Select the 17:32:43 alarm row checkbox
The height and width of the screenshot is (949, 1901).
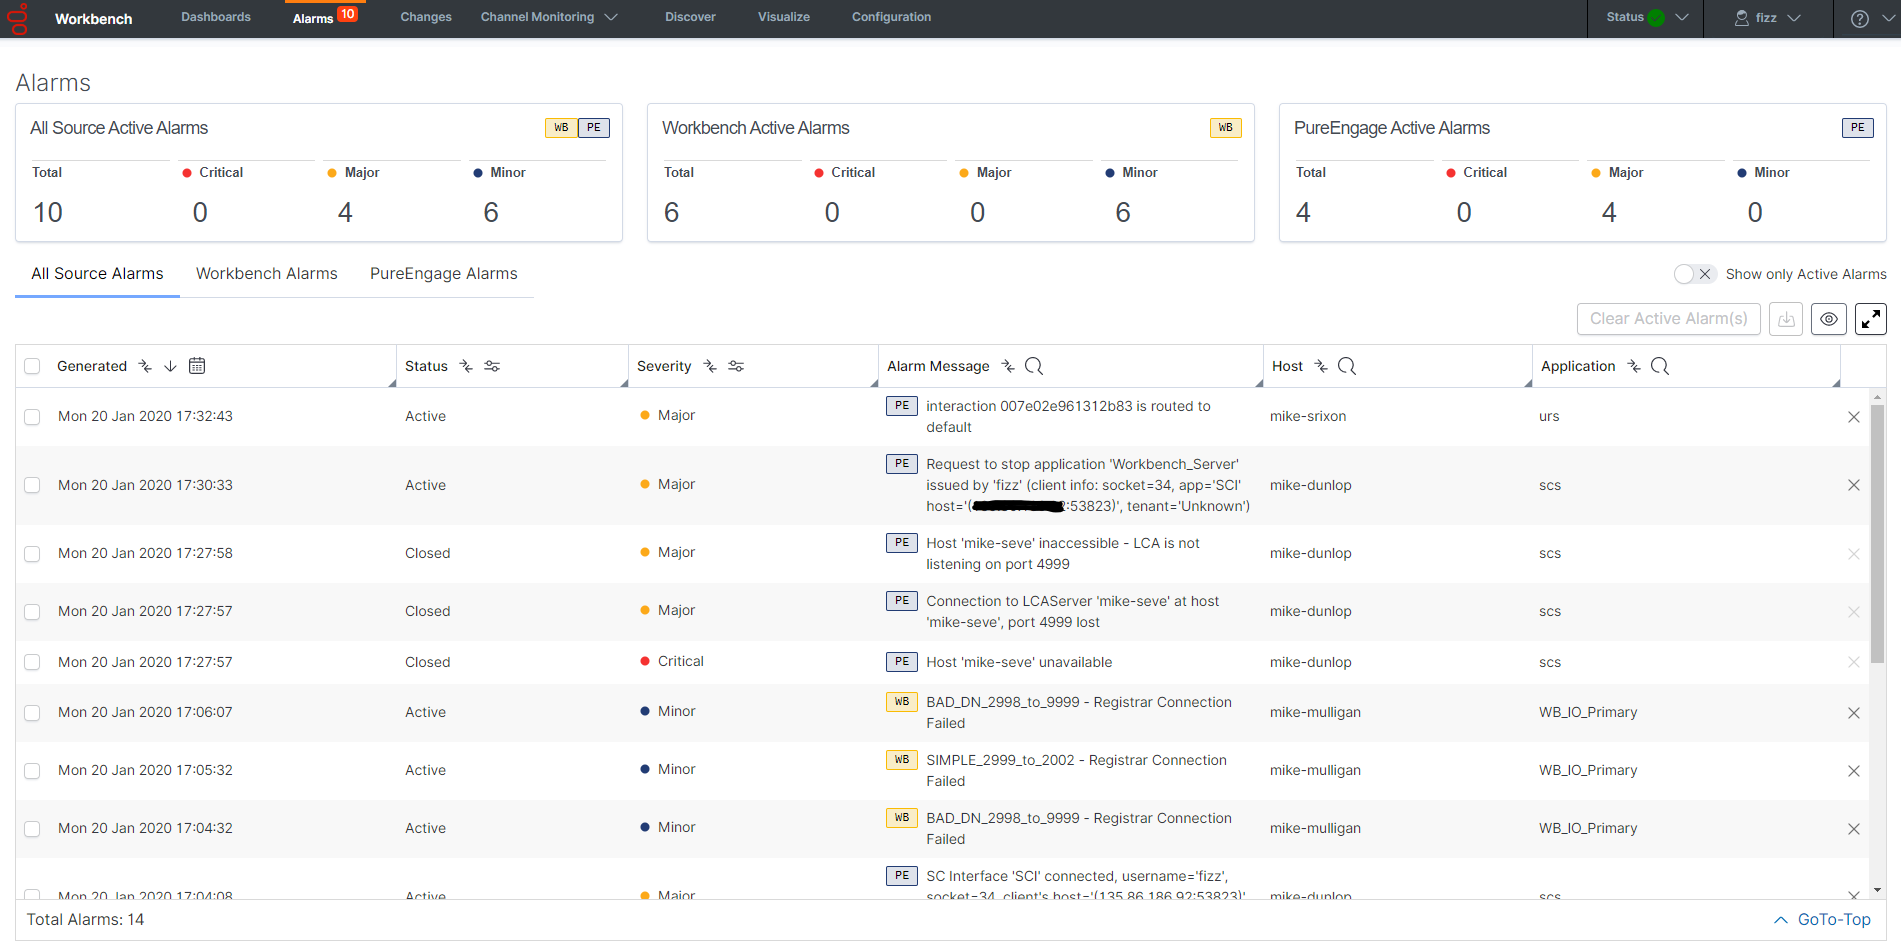coord(32,417)
